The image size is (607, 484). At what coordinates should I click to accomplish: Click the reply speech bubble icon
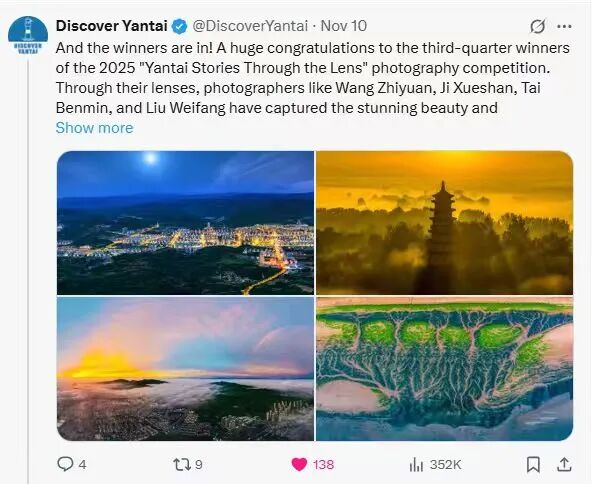[x=65, y=464]
